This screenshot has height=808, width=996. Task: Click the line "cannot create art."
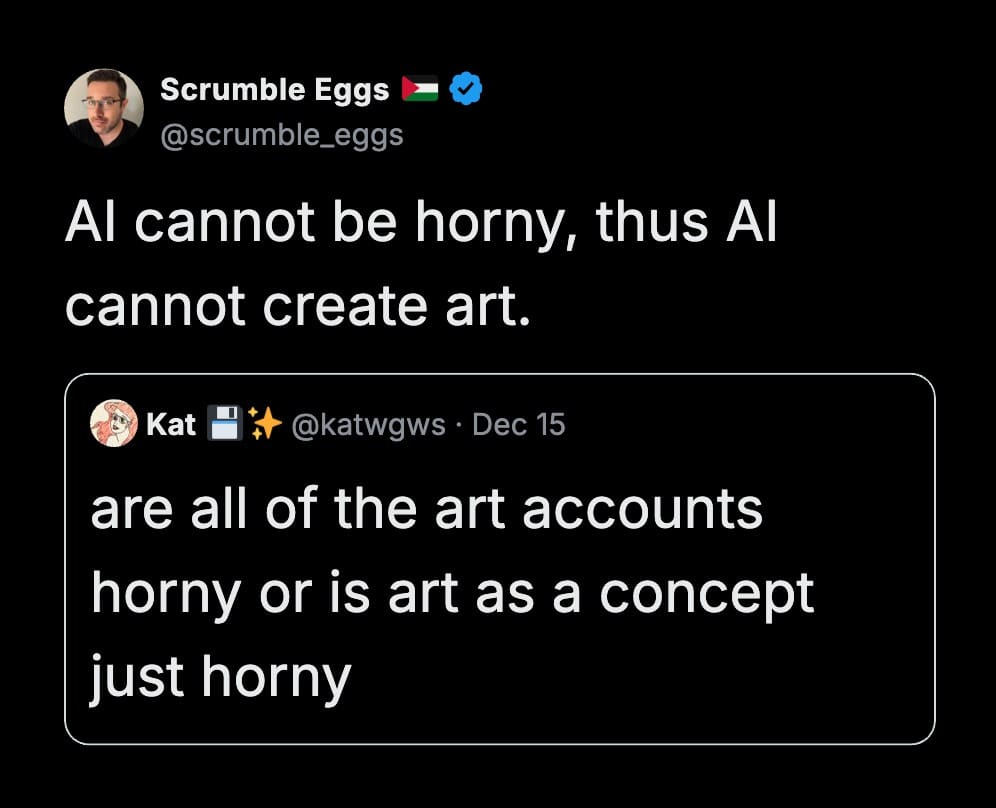[296, 304]
